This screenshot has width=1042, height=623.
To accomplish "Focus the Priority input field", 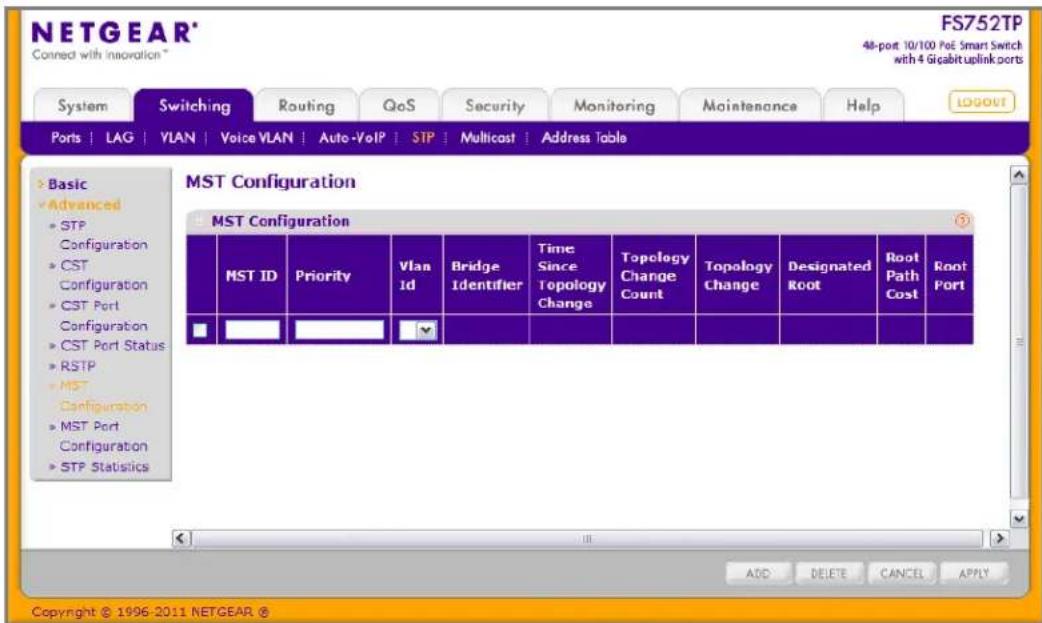I will point(339,330).
